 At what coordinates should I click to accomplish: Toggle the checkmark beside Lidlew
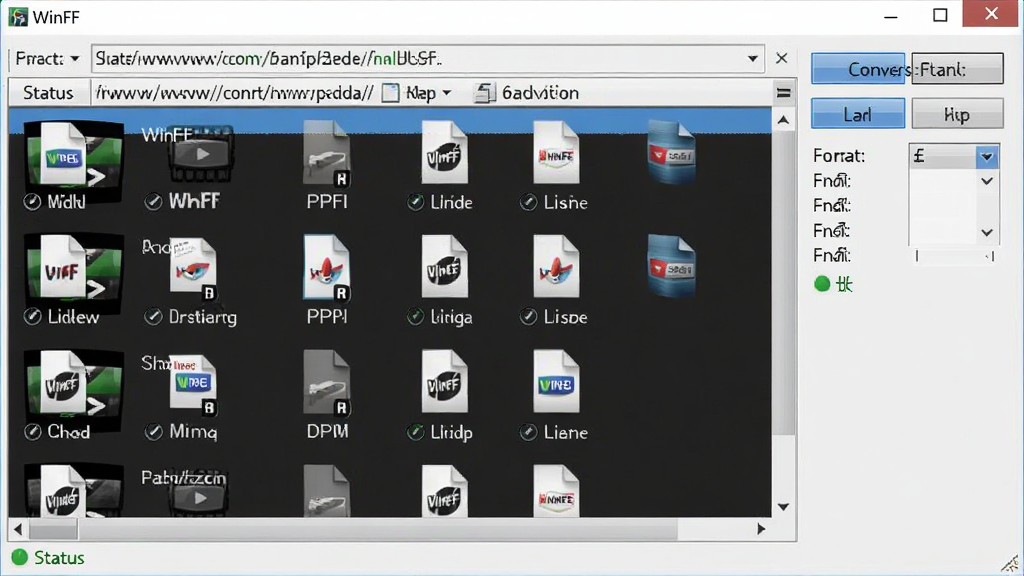pyautogui.click(x=32, y=317)
